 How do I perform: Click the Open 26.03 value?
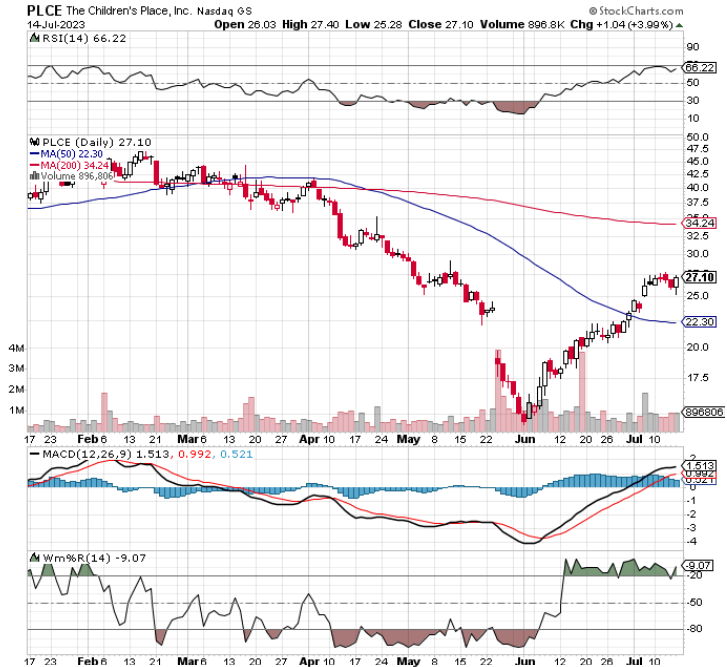click(245, 25)
